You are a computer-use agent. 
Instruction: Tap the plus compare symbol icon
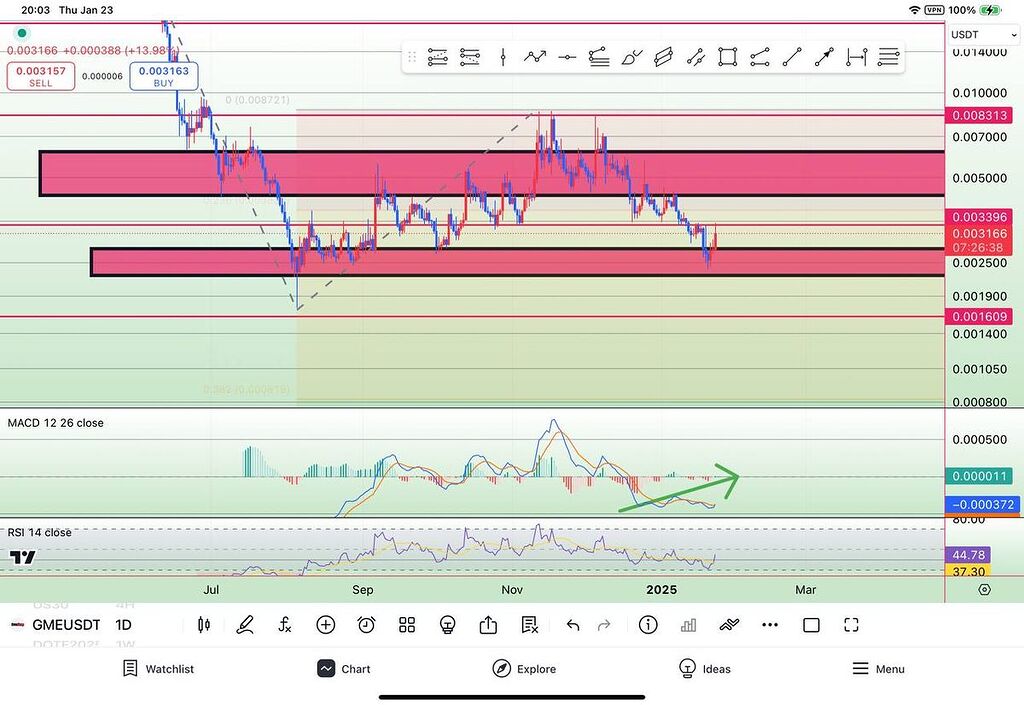tap(325, 625)
